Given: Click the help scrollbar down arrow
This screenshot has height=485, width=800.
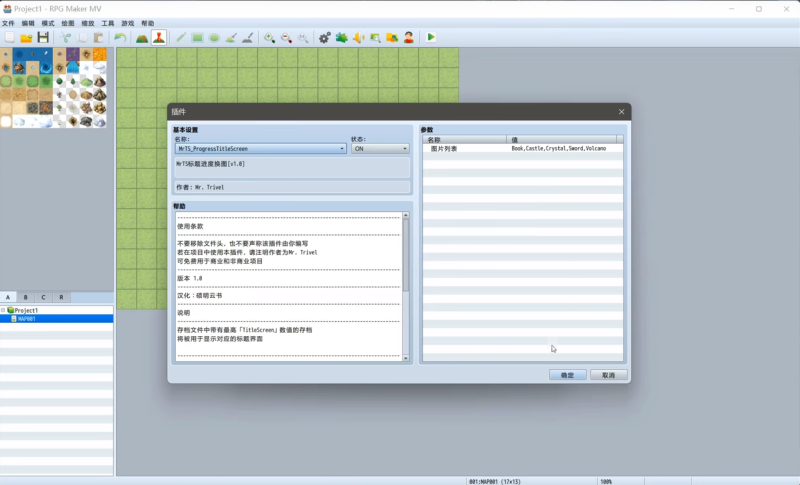Looking at the screenshot, I should pyautogui.click(x=406, y=359).
